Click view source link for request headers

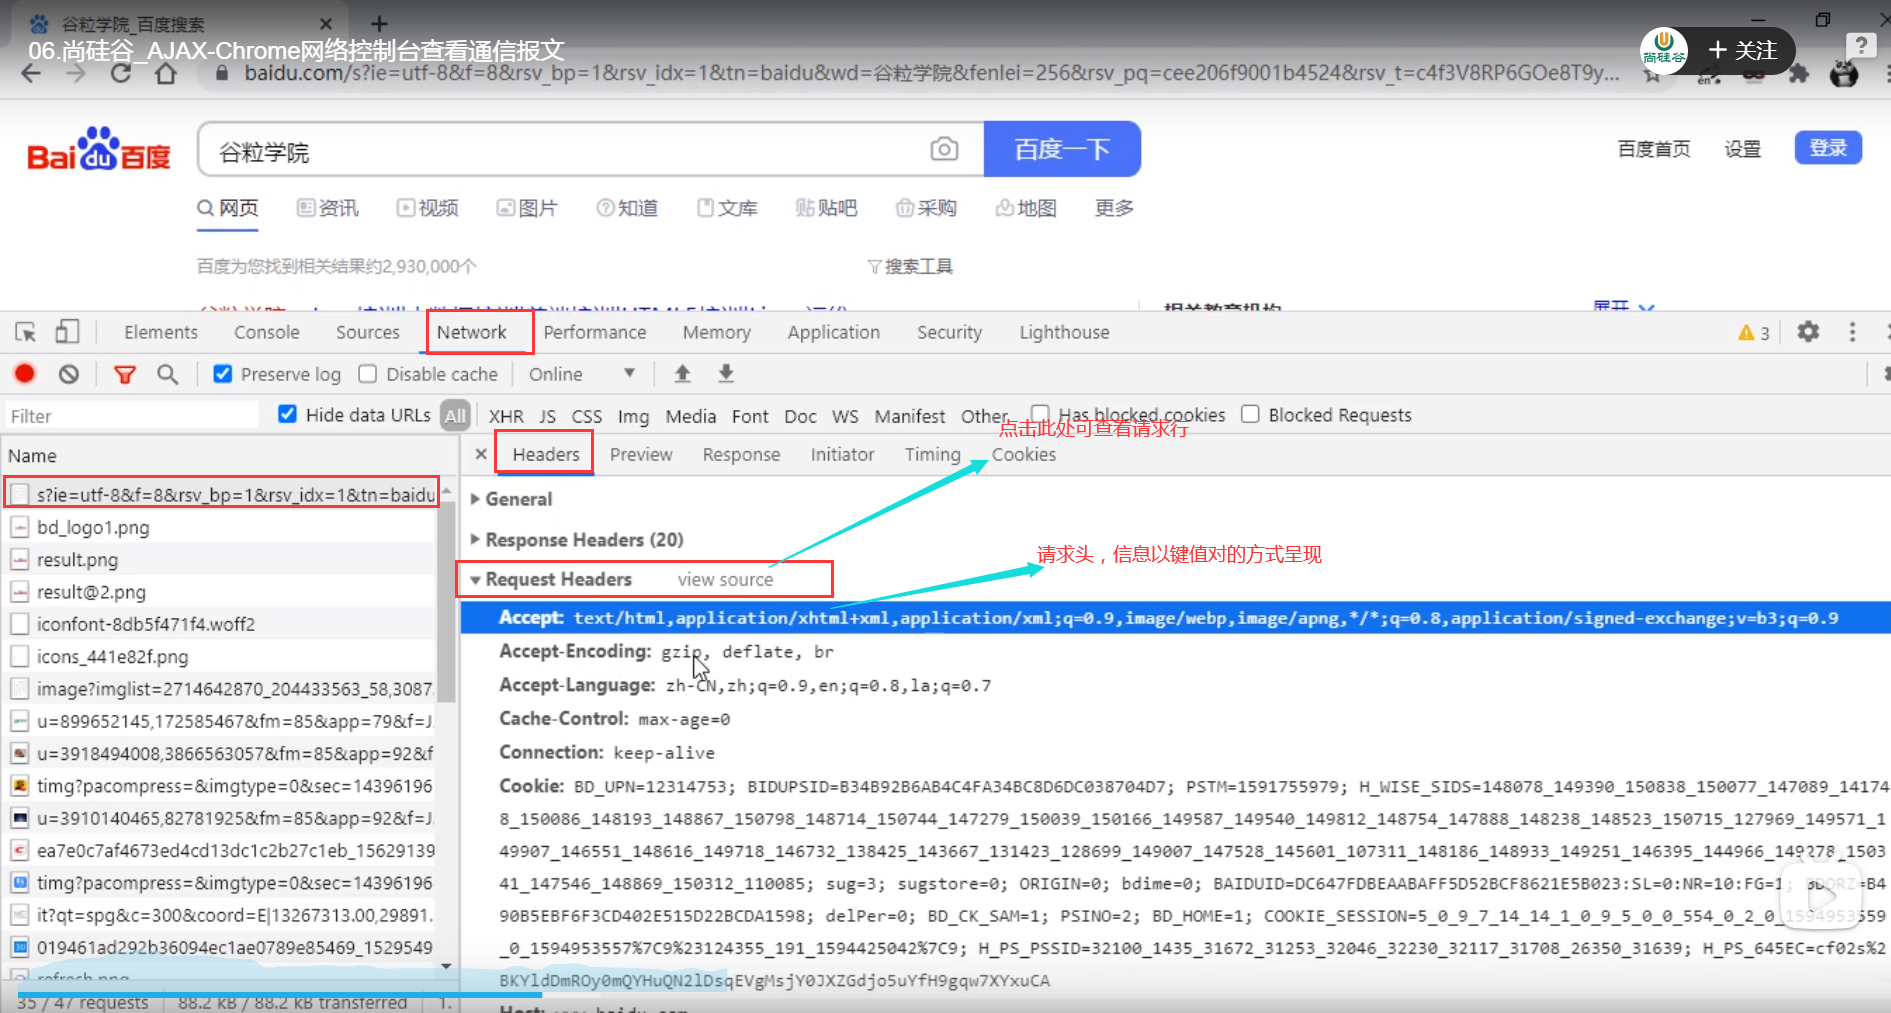(726, 579)
